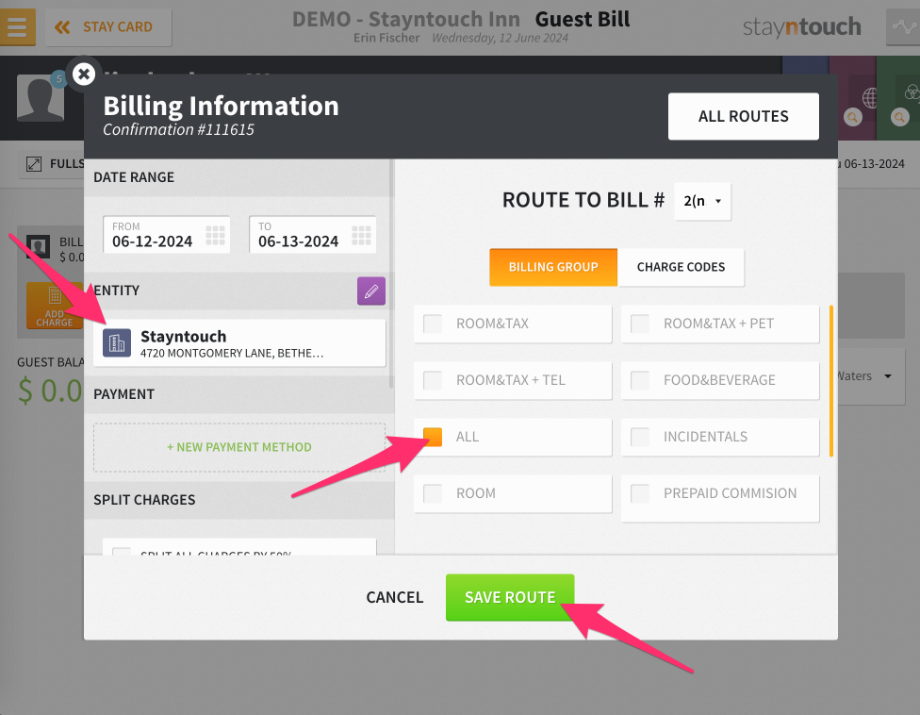Cancel the billing route changes
This screenshot has width=920, height=715.
pyautogui.click(x=395, y=597)
